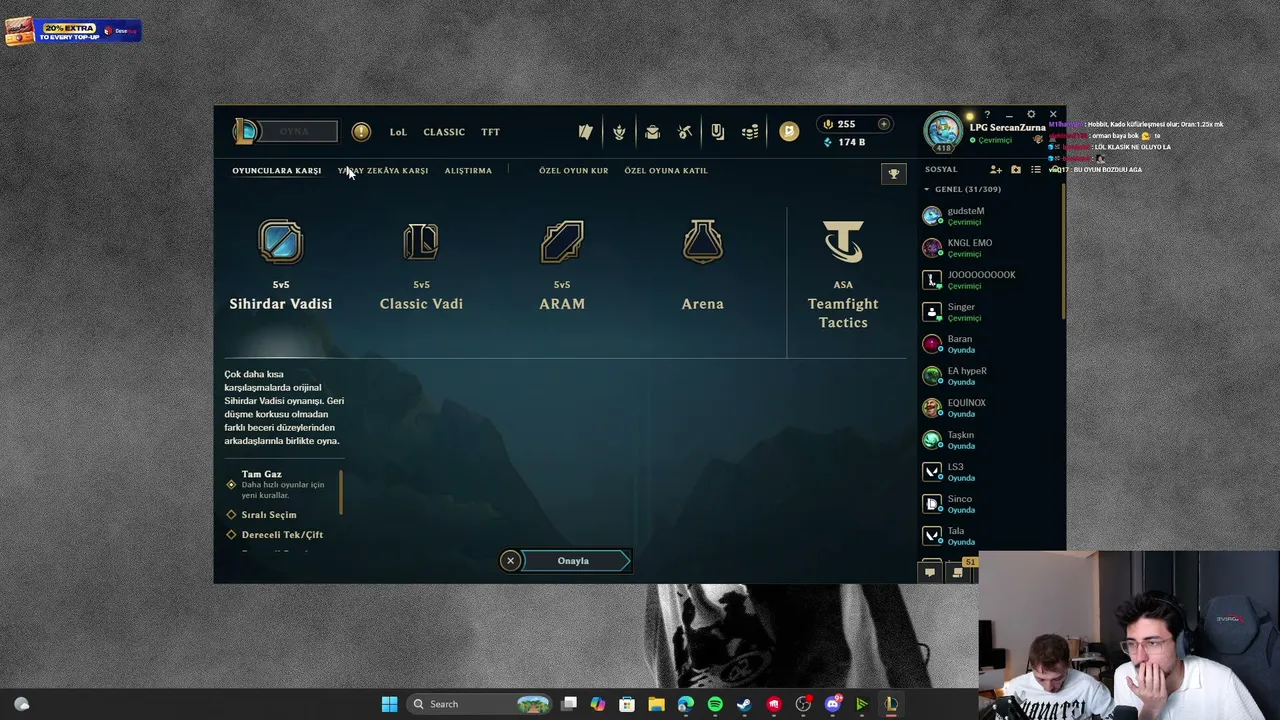
Task: Open friend Taşkın in the social list
Action: [x=990, y=439]
